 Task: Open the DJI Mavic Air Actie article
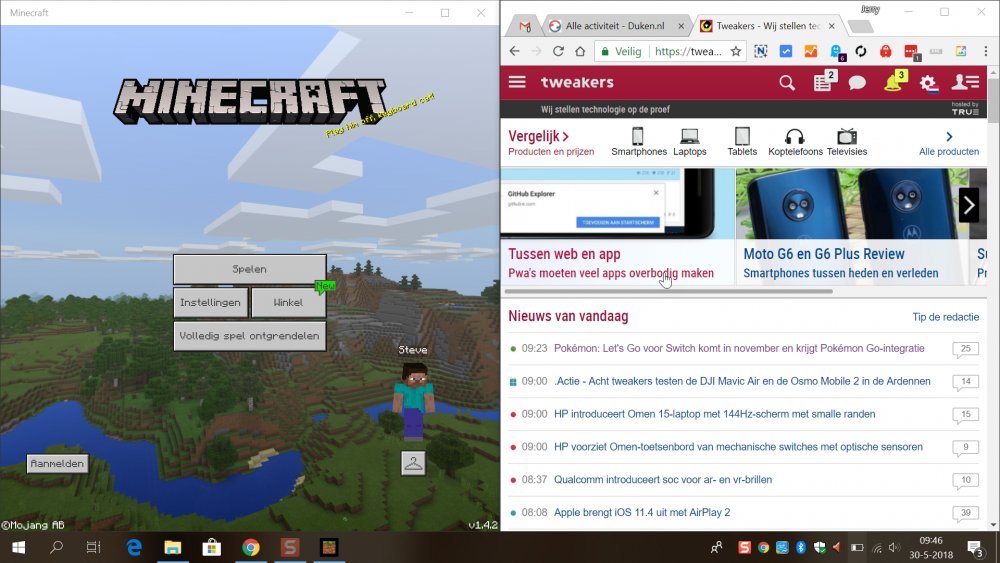point(742,381)
